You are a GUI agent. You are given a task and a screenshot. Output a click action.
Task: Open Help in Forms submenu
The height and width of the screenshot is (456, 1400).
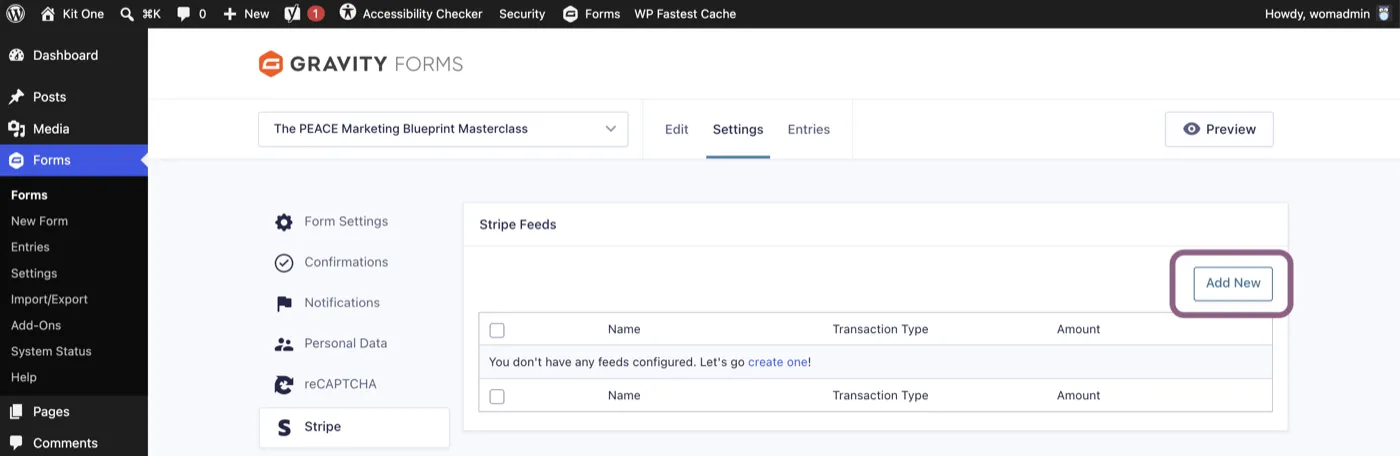pyautogui.click(x=24, y=377)
